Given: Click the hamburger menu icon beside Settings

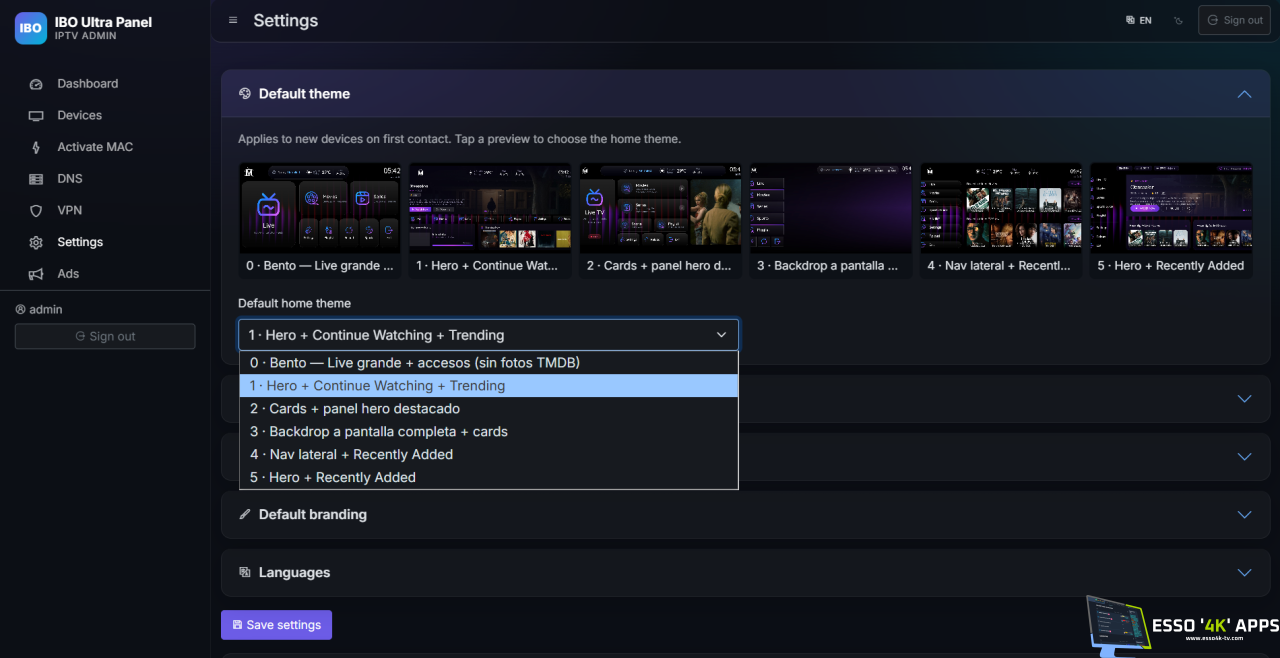Looking at the screenshot, I should (x=233, y=20).
